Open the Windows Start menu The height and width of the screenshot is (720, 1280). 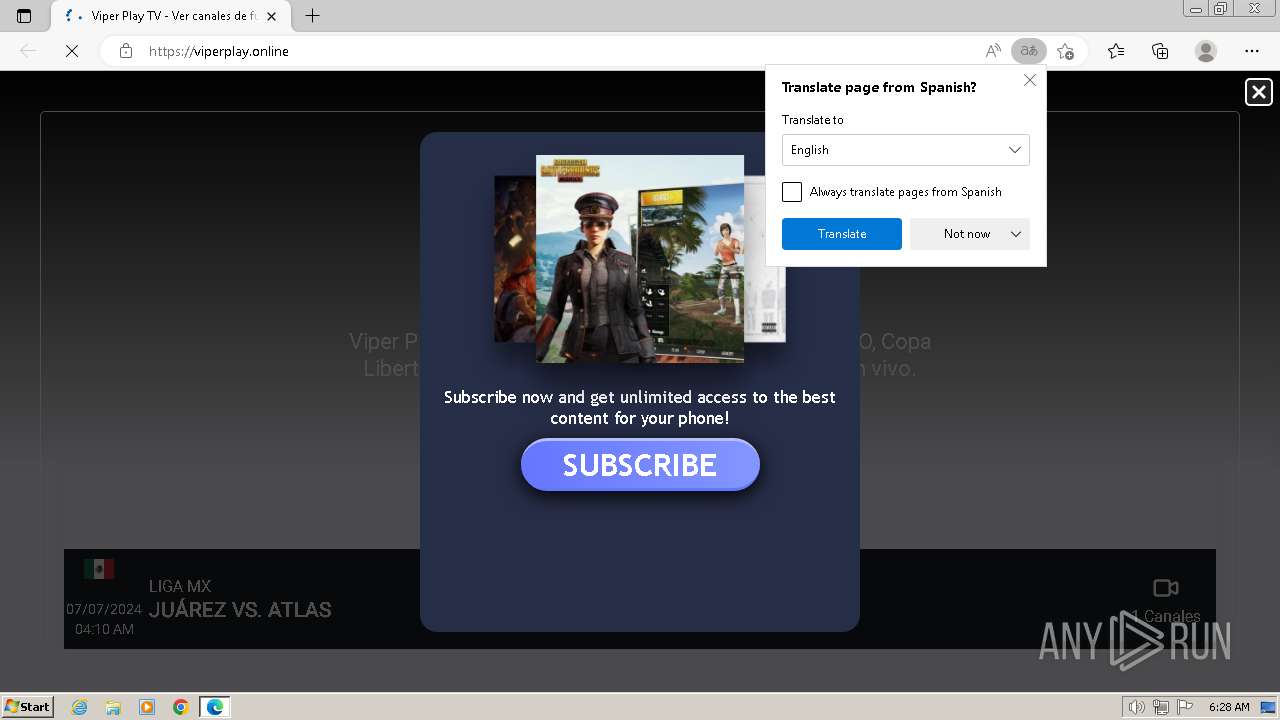click(28, 707)
